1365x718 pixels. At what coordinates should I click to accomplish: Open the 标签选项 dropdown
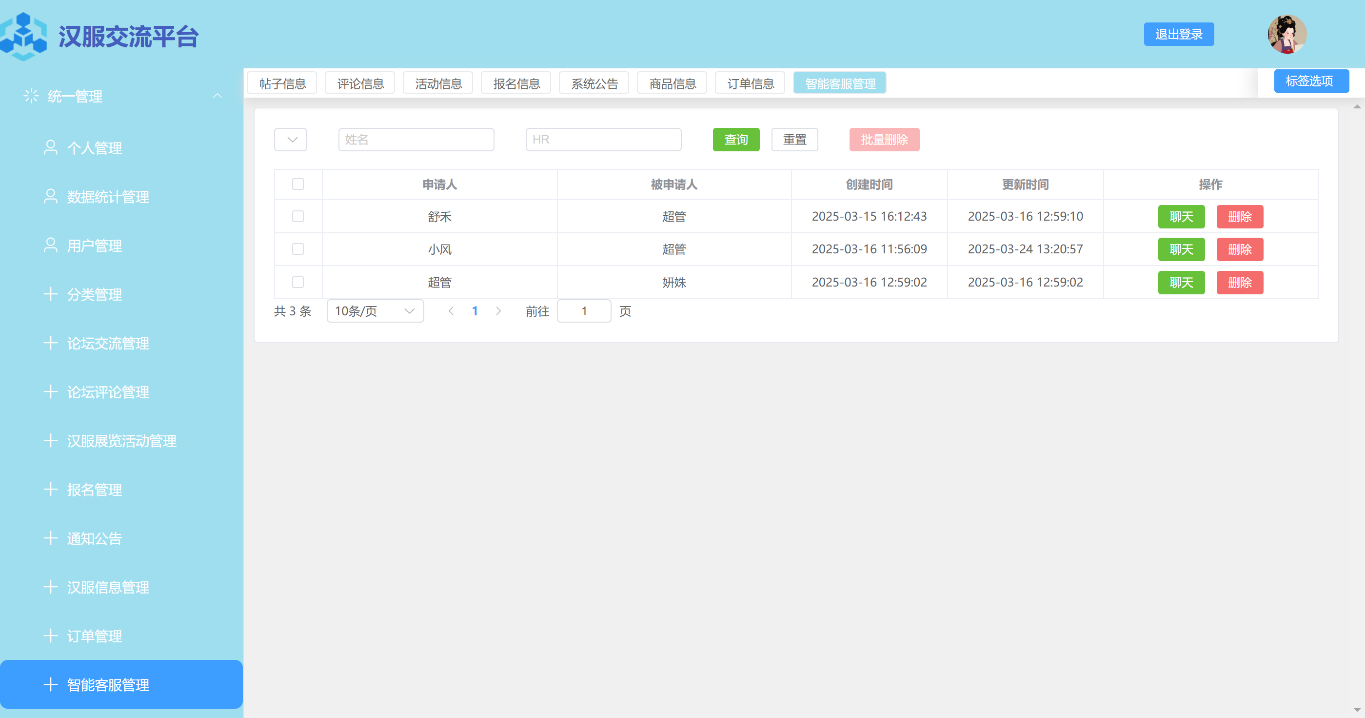pos(1311,81)
